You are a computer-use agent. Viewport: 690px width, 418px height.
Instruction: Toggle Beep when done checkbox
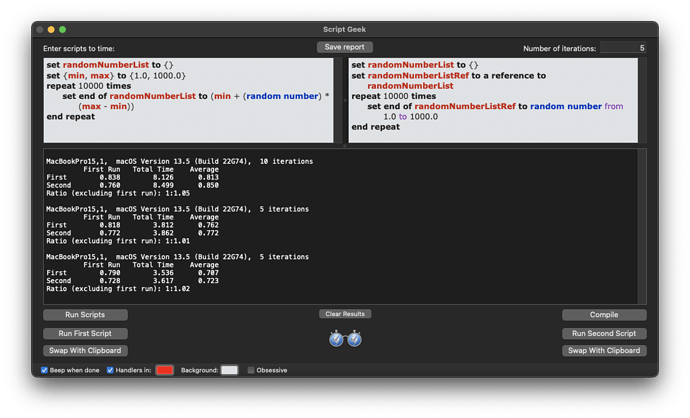pos(44,370)
